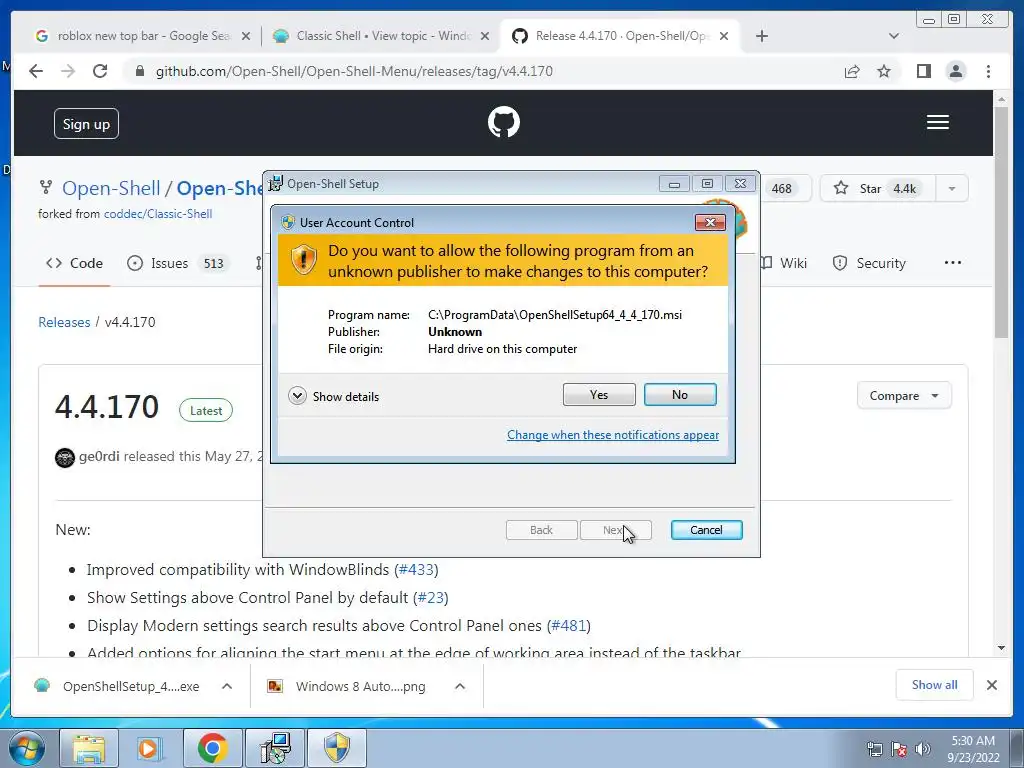Star the Open-Shell repository

pyautogui.click(x=877, y=189)
